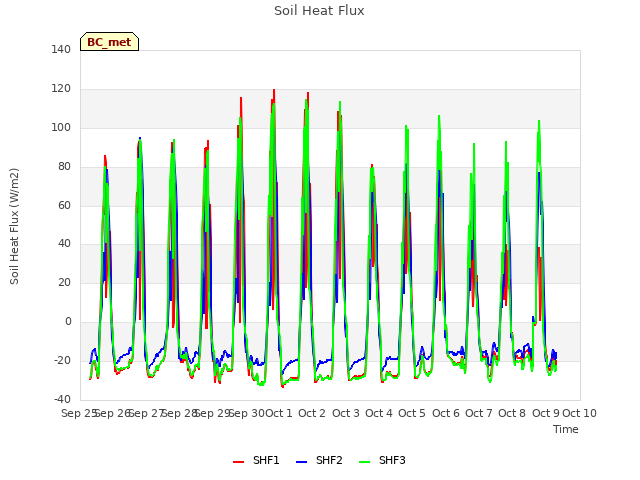Click the Oct 10 x-axis date label
The image size is (640, 480).
coord(580,413)
